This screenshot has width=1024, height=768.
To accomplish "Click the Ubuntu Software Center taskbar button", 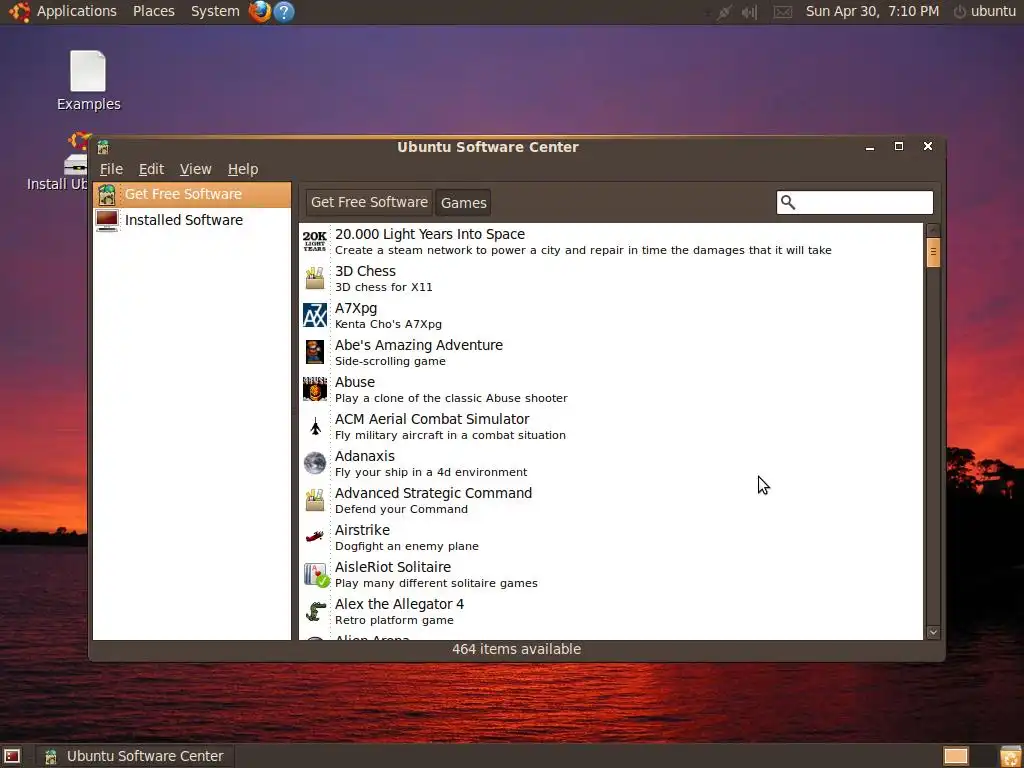I will click(135, 756).
